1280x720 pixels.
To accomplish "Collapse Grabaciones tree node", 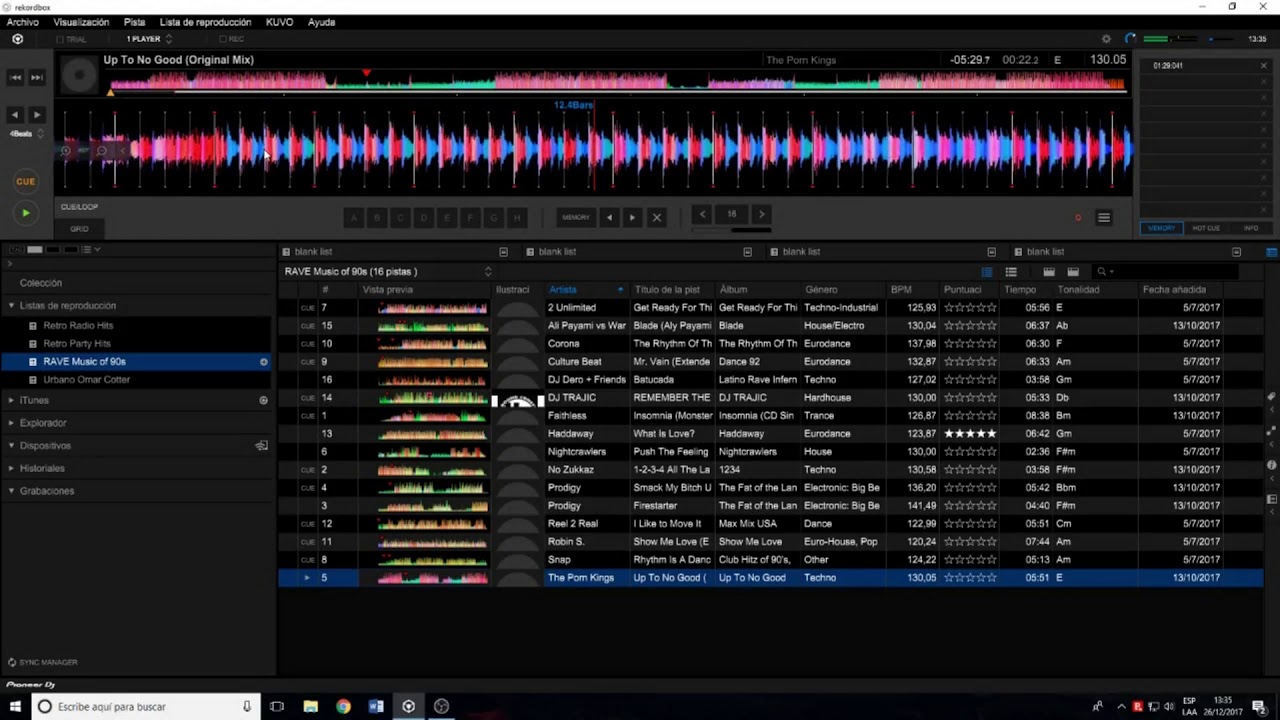I will tap(11, 491).
